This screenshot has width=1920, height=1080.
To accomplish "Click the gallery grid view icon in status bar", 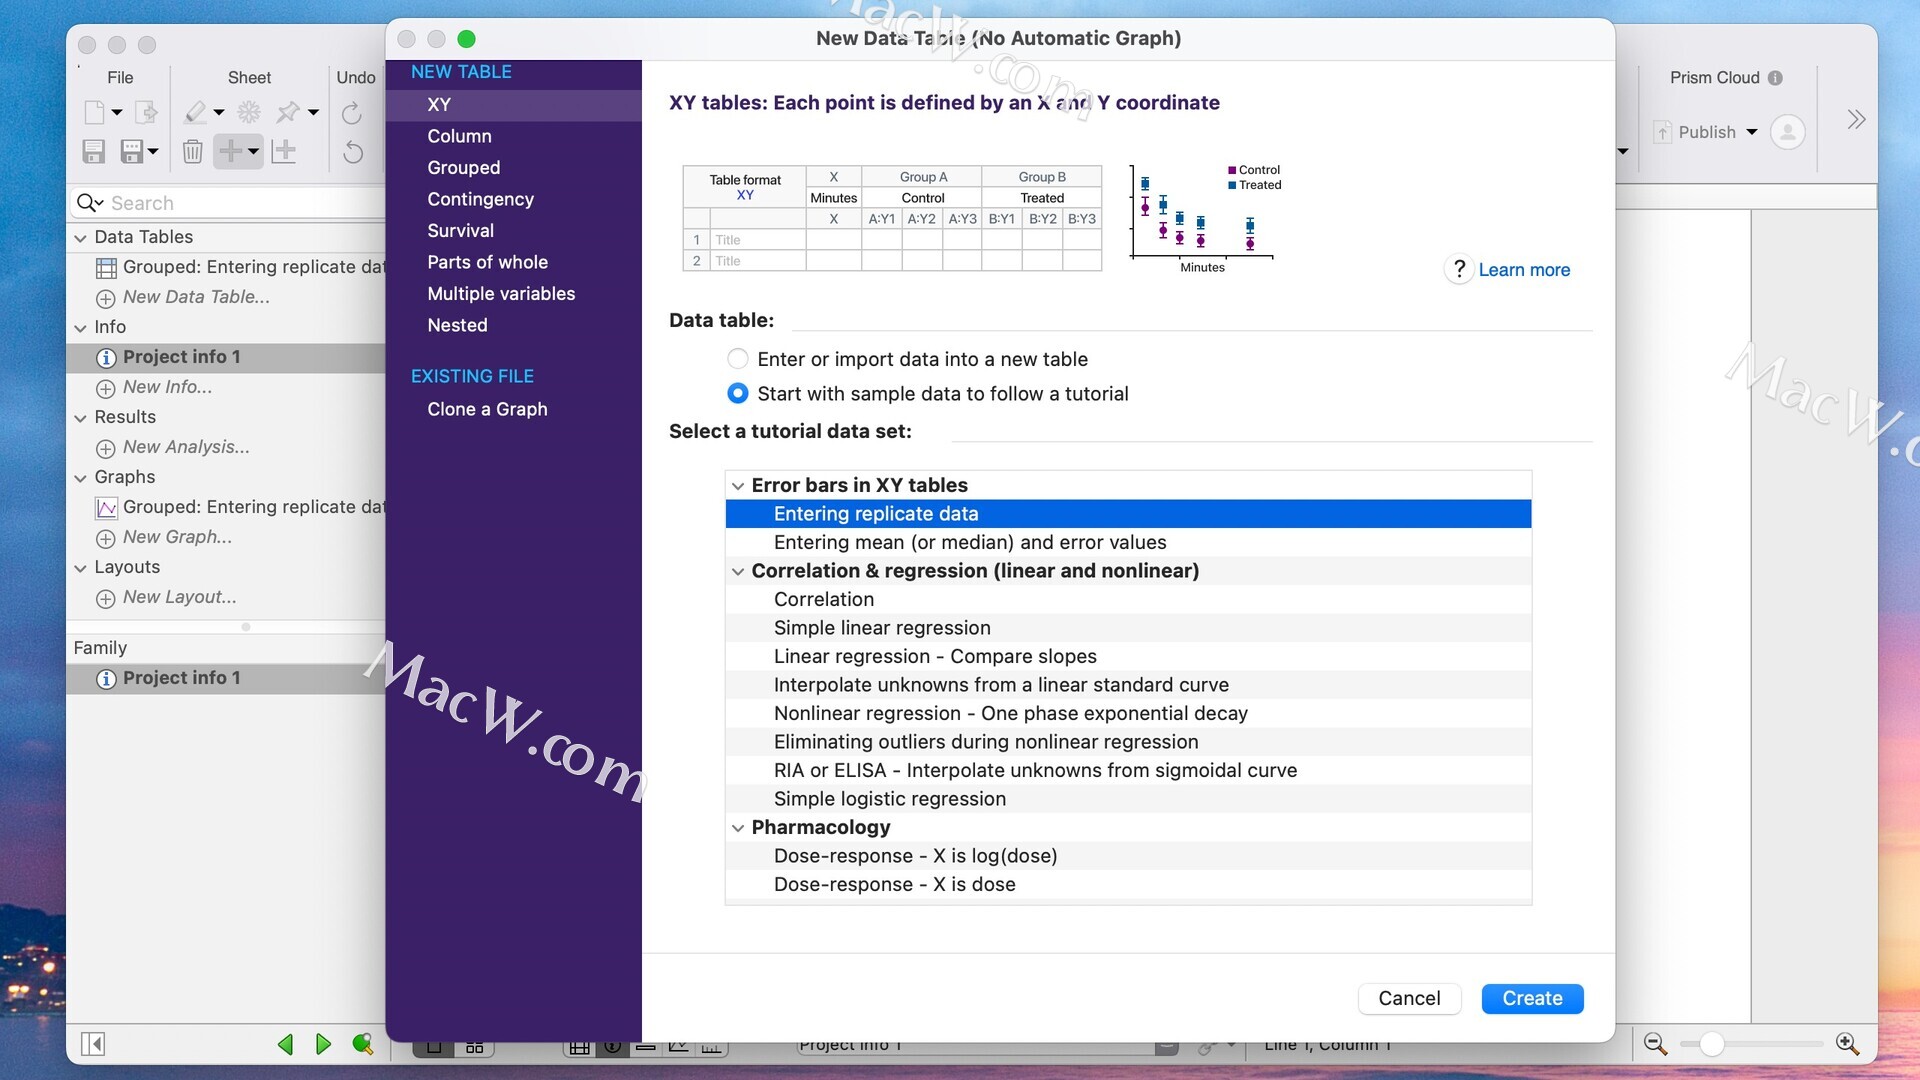I will pyautogui.click(x=474, y=1047).
